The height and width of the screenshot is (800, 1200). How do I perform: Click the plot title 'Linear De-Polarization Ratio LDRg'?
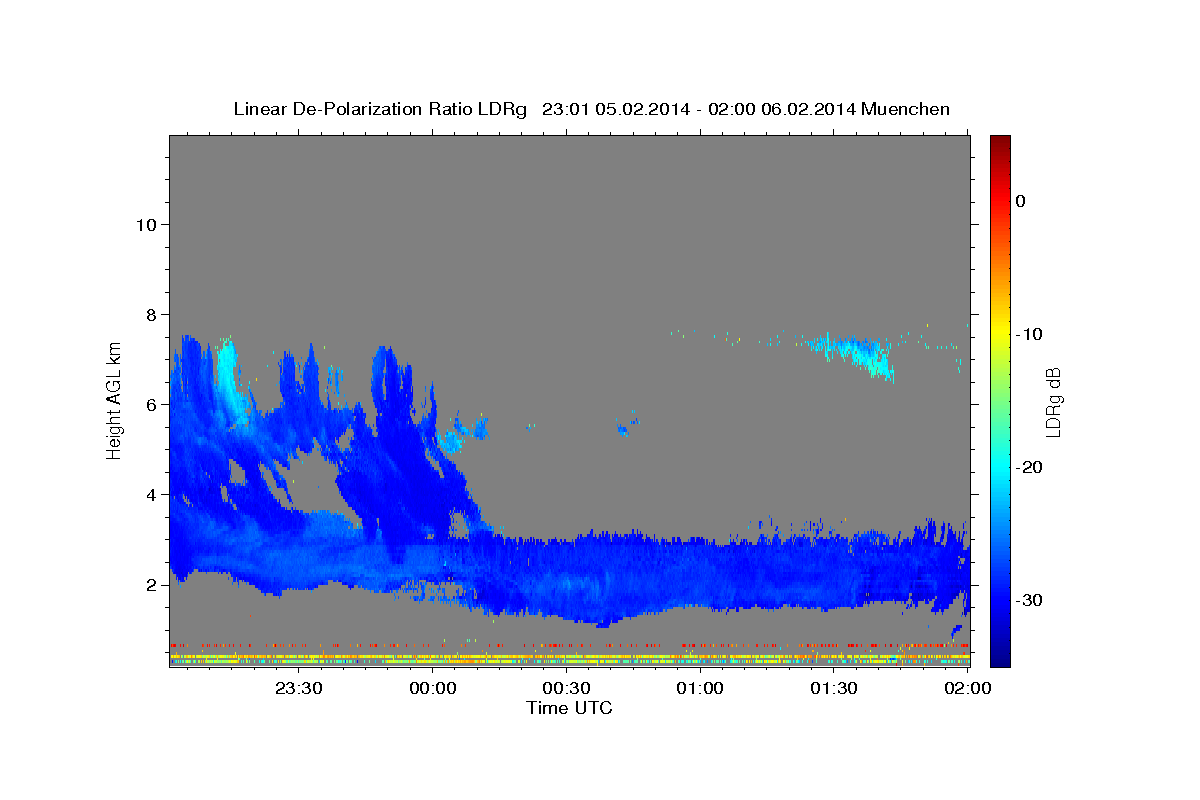[x=380, y=109]
